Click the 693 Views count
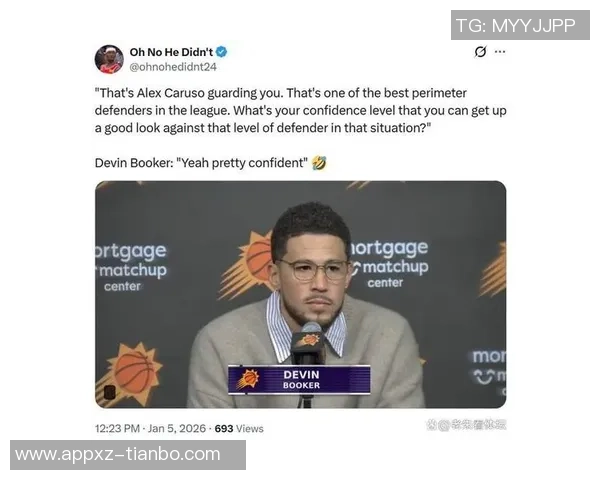The height and width of the screenshot is (480, 600). pyautogui.click(x=239, y=429)
